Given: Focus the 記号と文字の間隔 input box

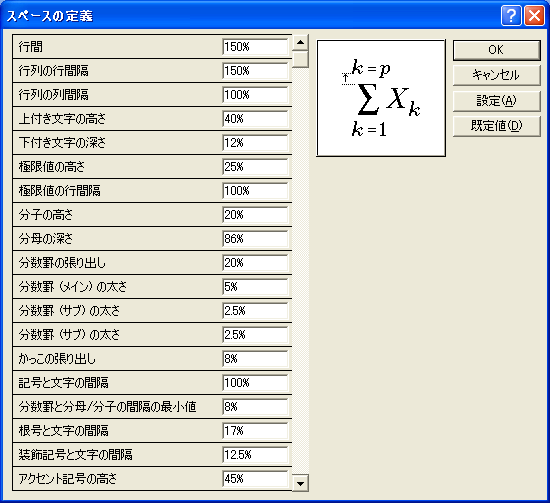Looking at the screenshot, I should pos(255,383).
